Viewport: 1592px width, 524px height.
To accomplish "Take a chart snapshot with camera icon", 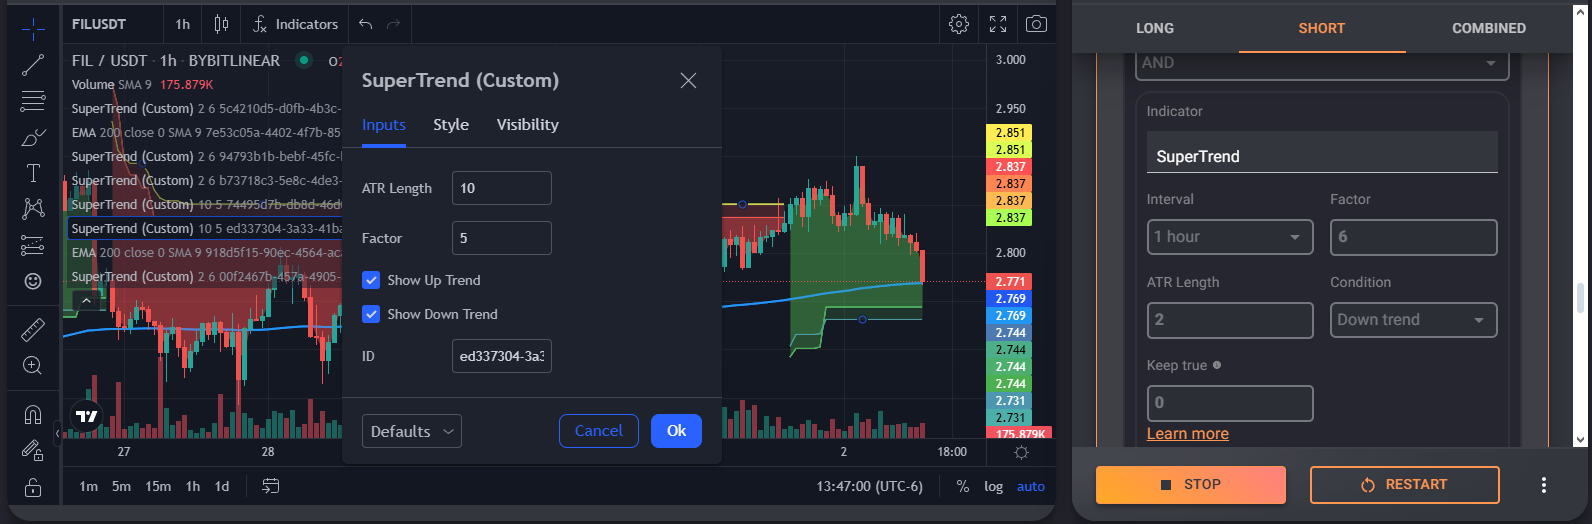I will [x=1037, y=24].
